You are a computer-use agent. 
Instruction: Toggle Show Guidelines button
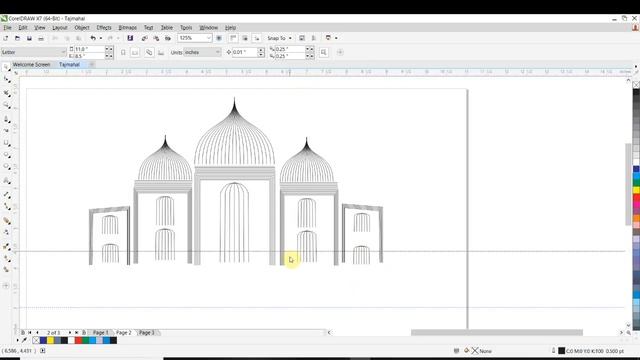coord(256,38)
